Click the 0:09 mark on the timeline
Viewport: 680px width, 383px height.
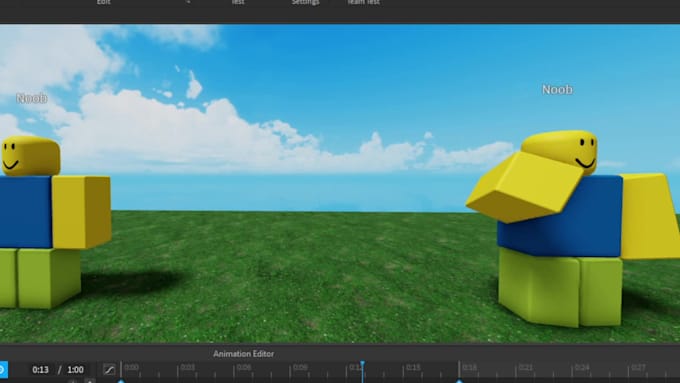click(300, 367)
